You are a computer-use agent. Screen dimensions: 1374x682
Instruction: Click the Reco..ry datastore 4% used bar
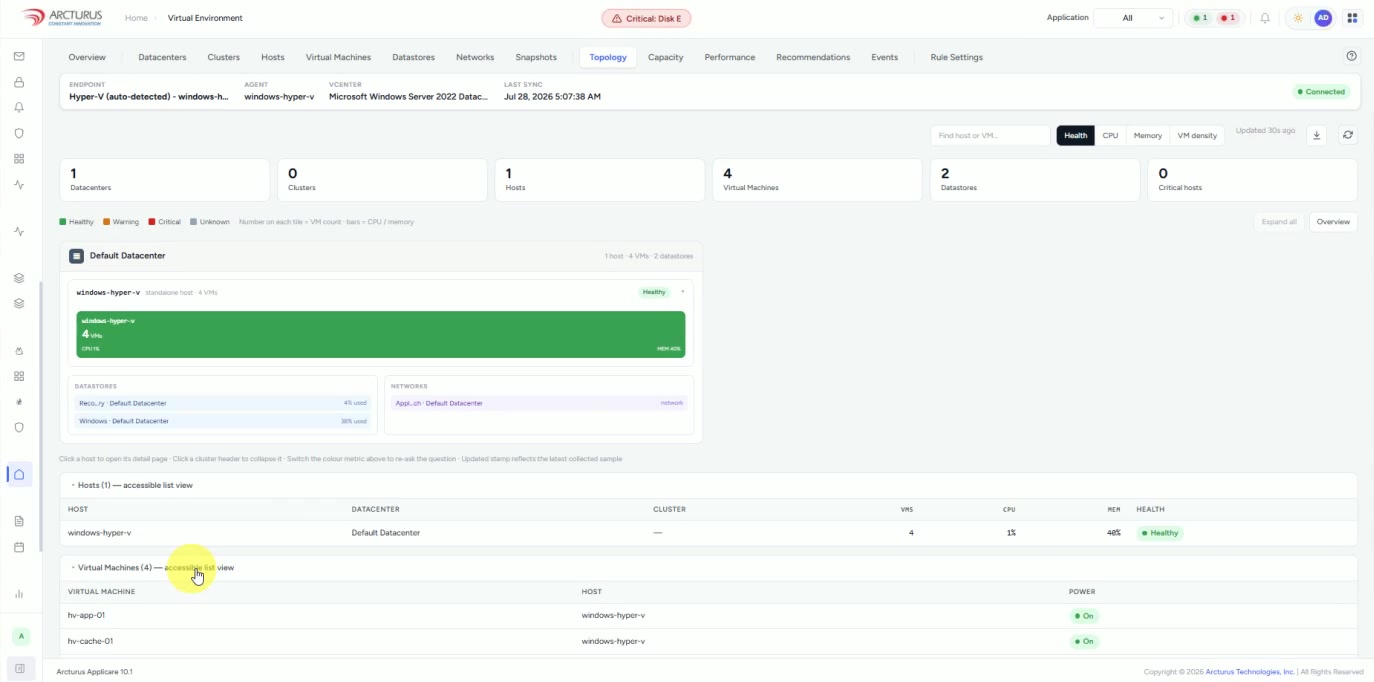(223, 403)
